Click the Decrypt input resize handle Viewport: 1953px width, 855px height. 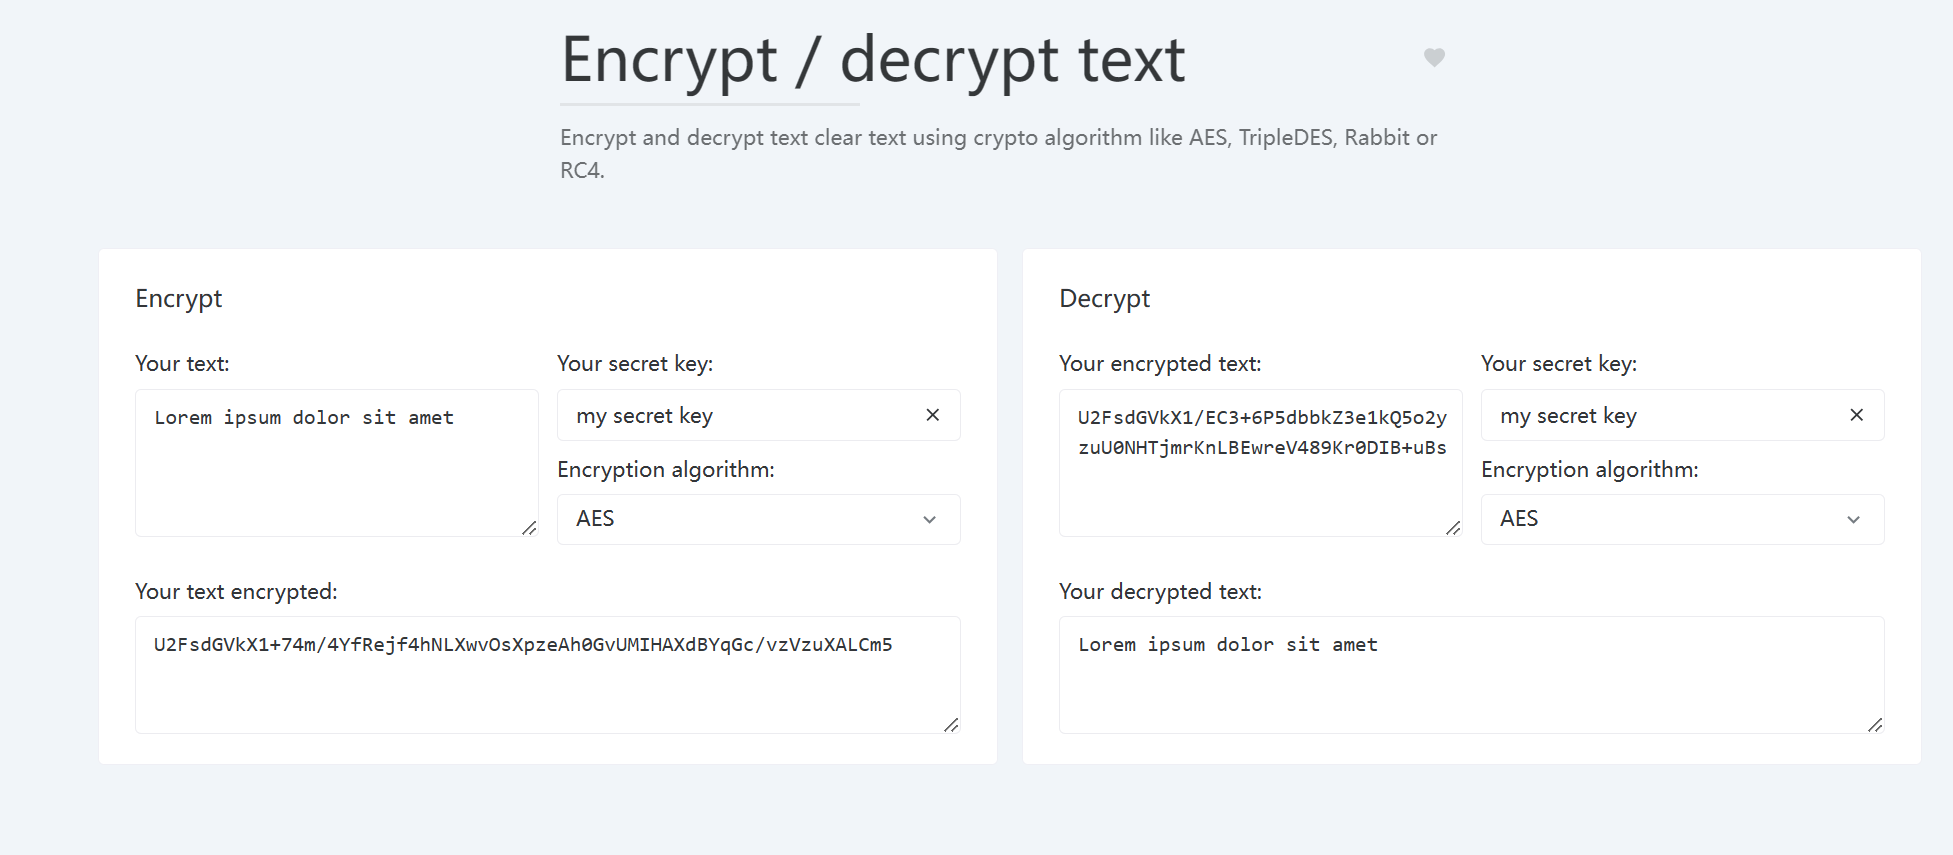click(x=1453, y=528)
